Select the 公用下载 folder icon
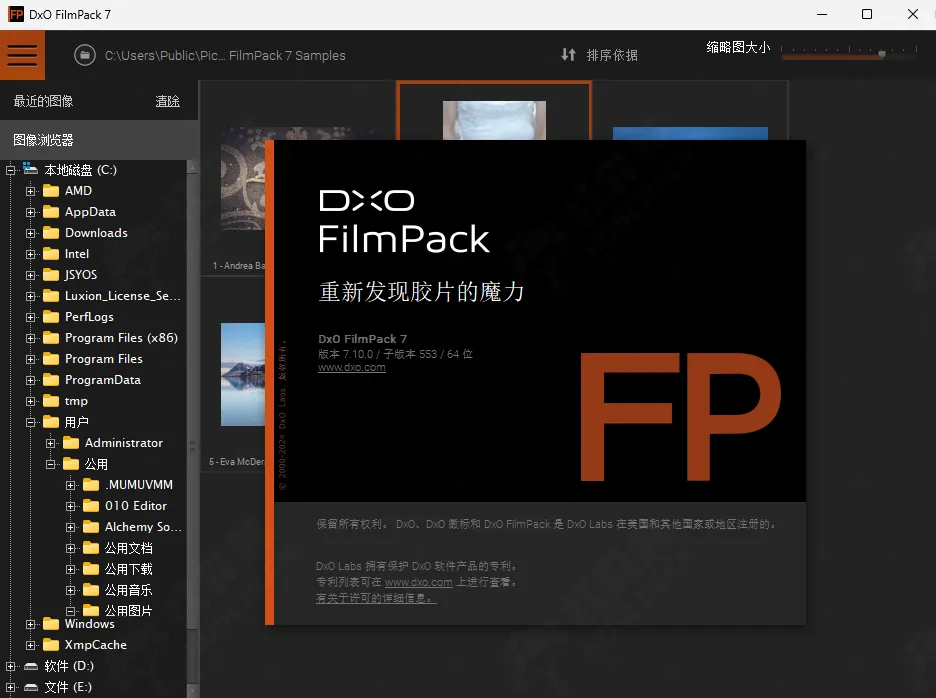The height and width of the screenshot is (698, 936). coord(91,569)
